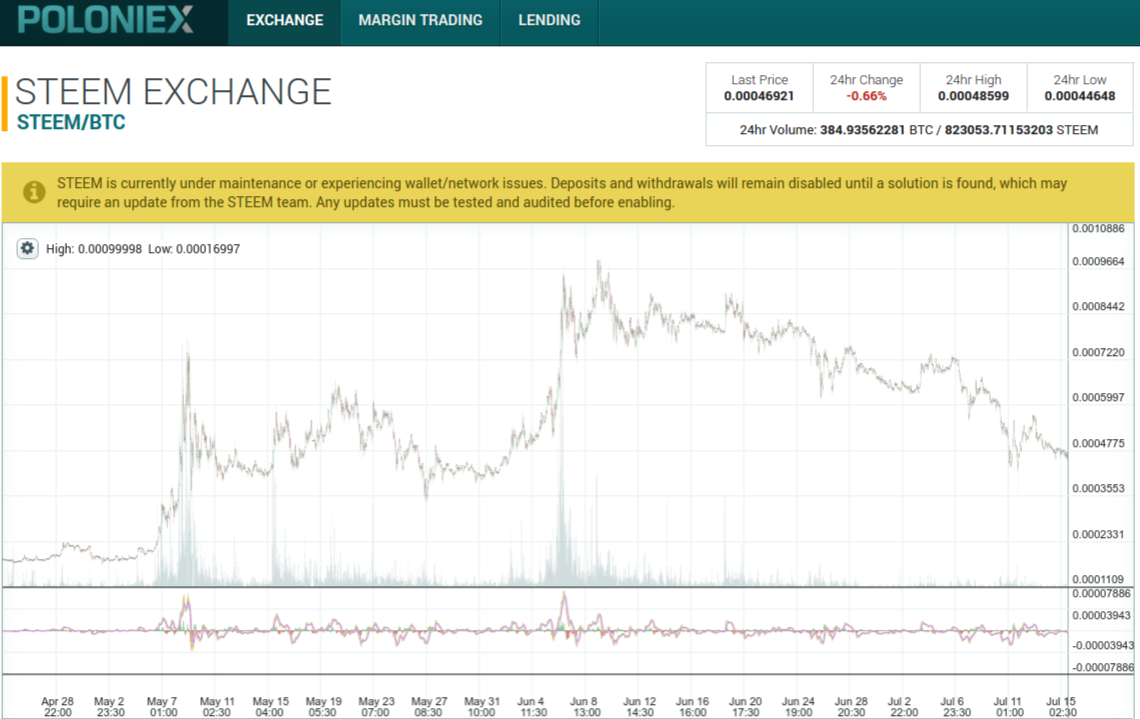Click the chart Low 0.00016997 label
The height and width of the screenshot is (719, 1140).
(193, 249)
